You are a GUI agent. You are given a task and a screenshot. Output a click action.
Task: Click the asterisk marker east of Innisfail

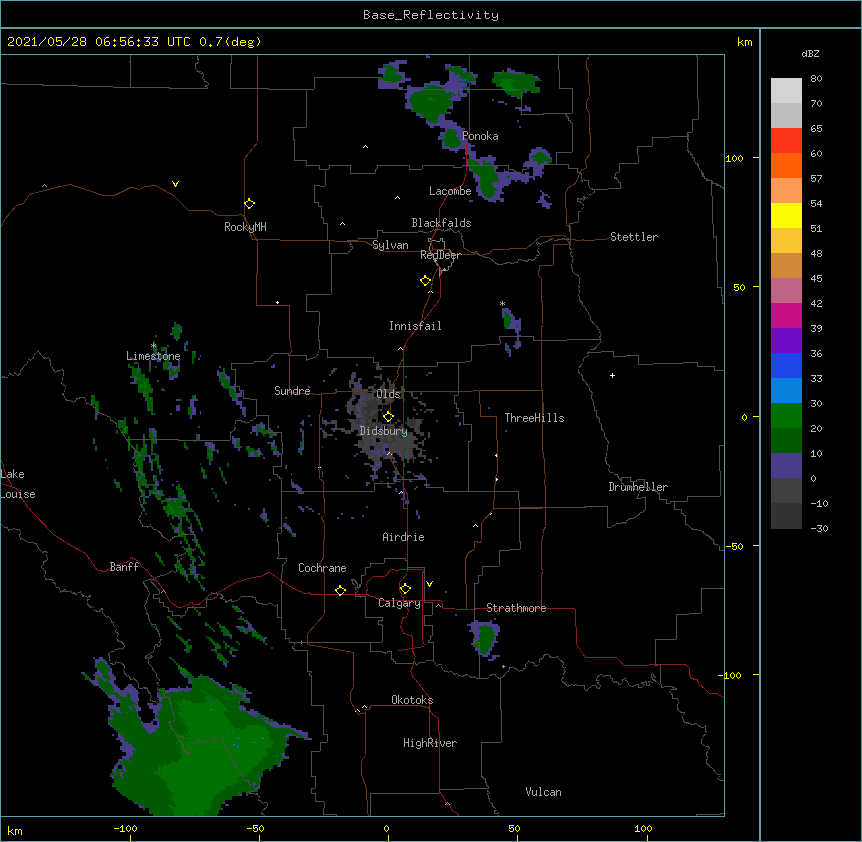(x=502, y=303)
